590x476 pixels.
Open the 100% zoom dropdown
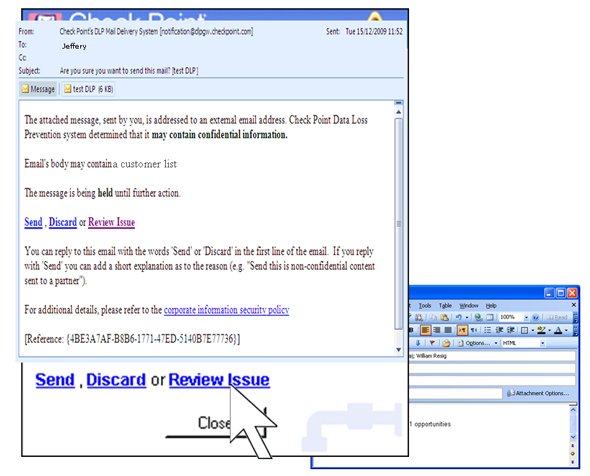pyautogui.click(x=526, y=318)
